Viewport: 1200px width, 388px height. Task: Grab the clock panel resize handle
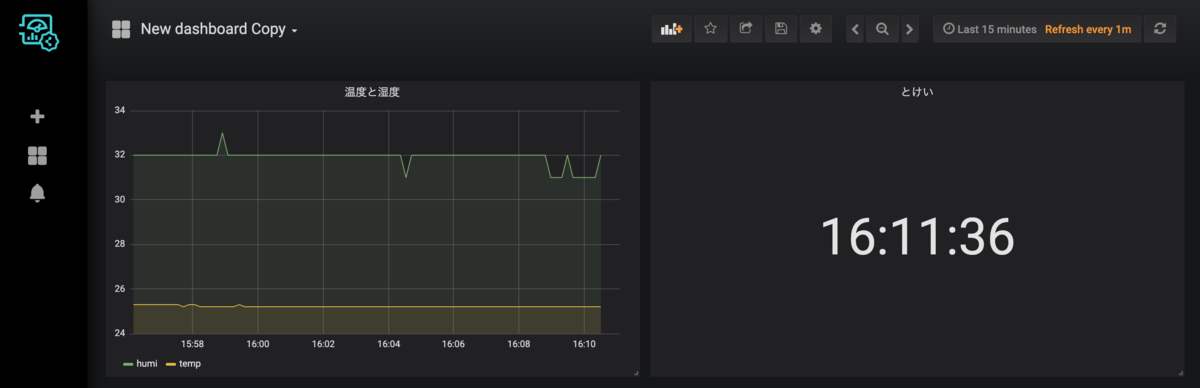tap(1180, 372)
